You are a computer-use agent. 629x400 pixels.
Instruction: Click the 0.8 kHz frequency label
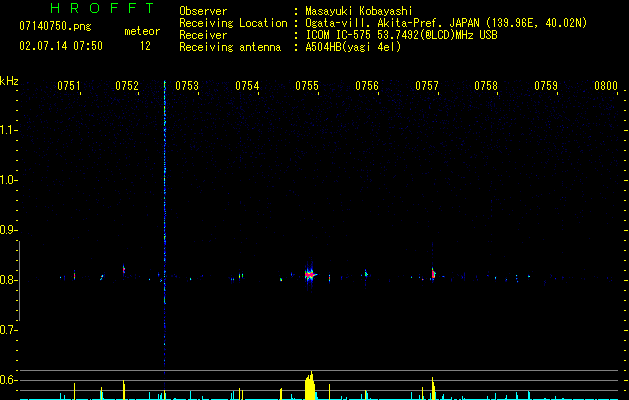(x=8, y=280)
